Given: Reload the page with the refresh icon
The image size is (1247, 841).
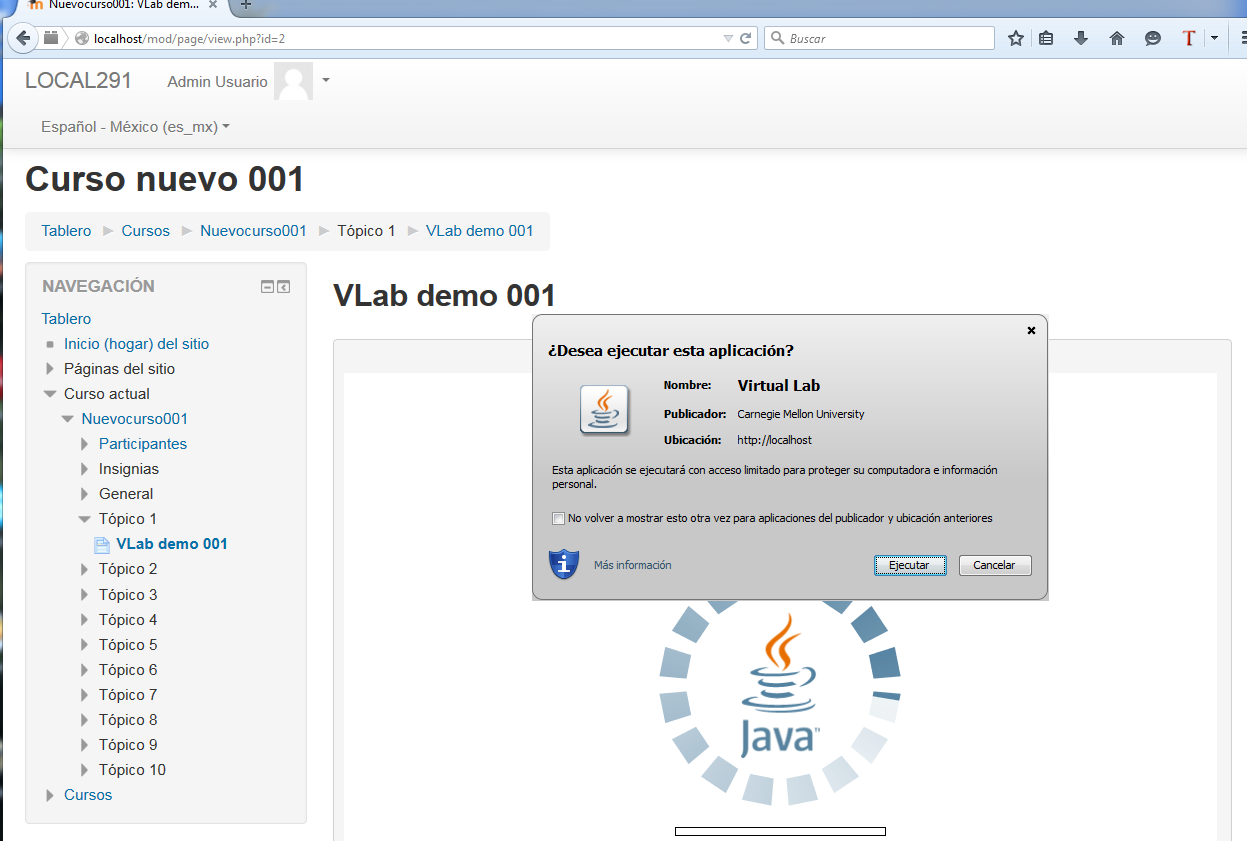Looking at the screenshot, I should (x=745, y=38).
